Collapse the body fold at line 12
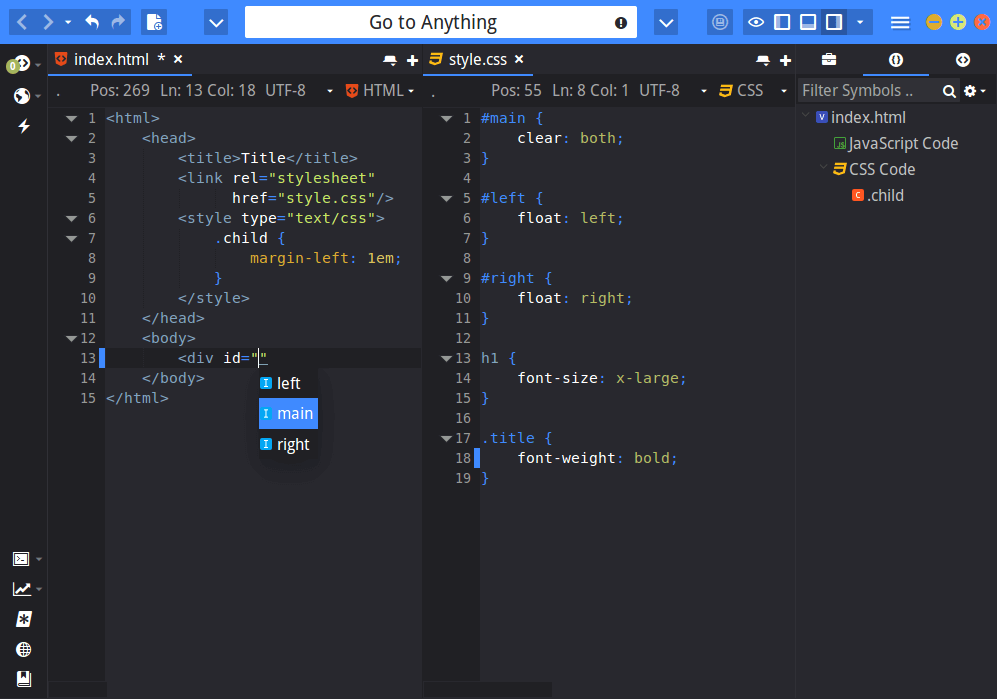This screenshot has height=699, width=997. pos(72,338)
